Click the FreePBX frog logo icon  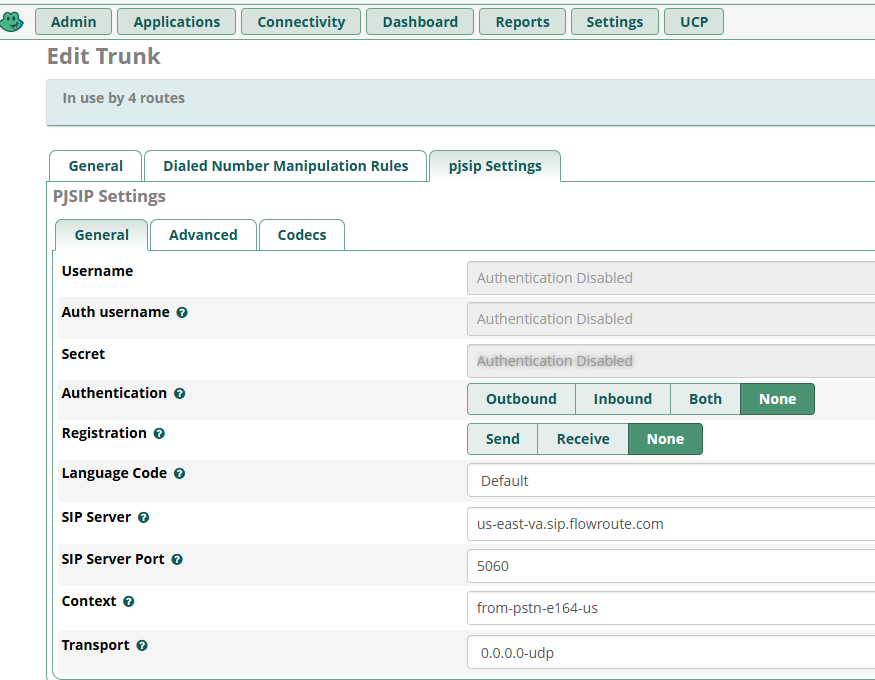pyautogui.click(x=12, y=21)
